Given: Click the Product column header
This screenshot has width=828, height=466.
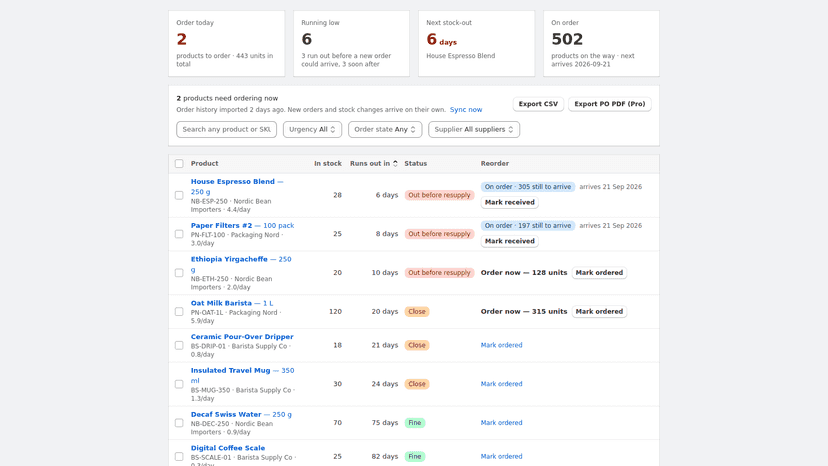Looking at the screenshot, I should 204,164.
